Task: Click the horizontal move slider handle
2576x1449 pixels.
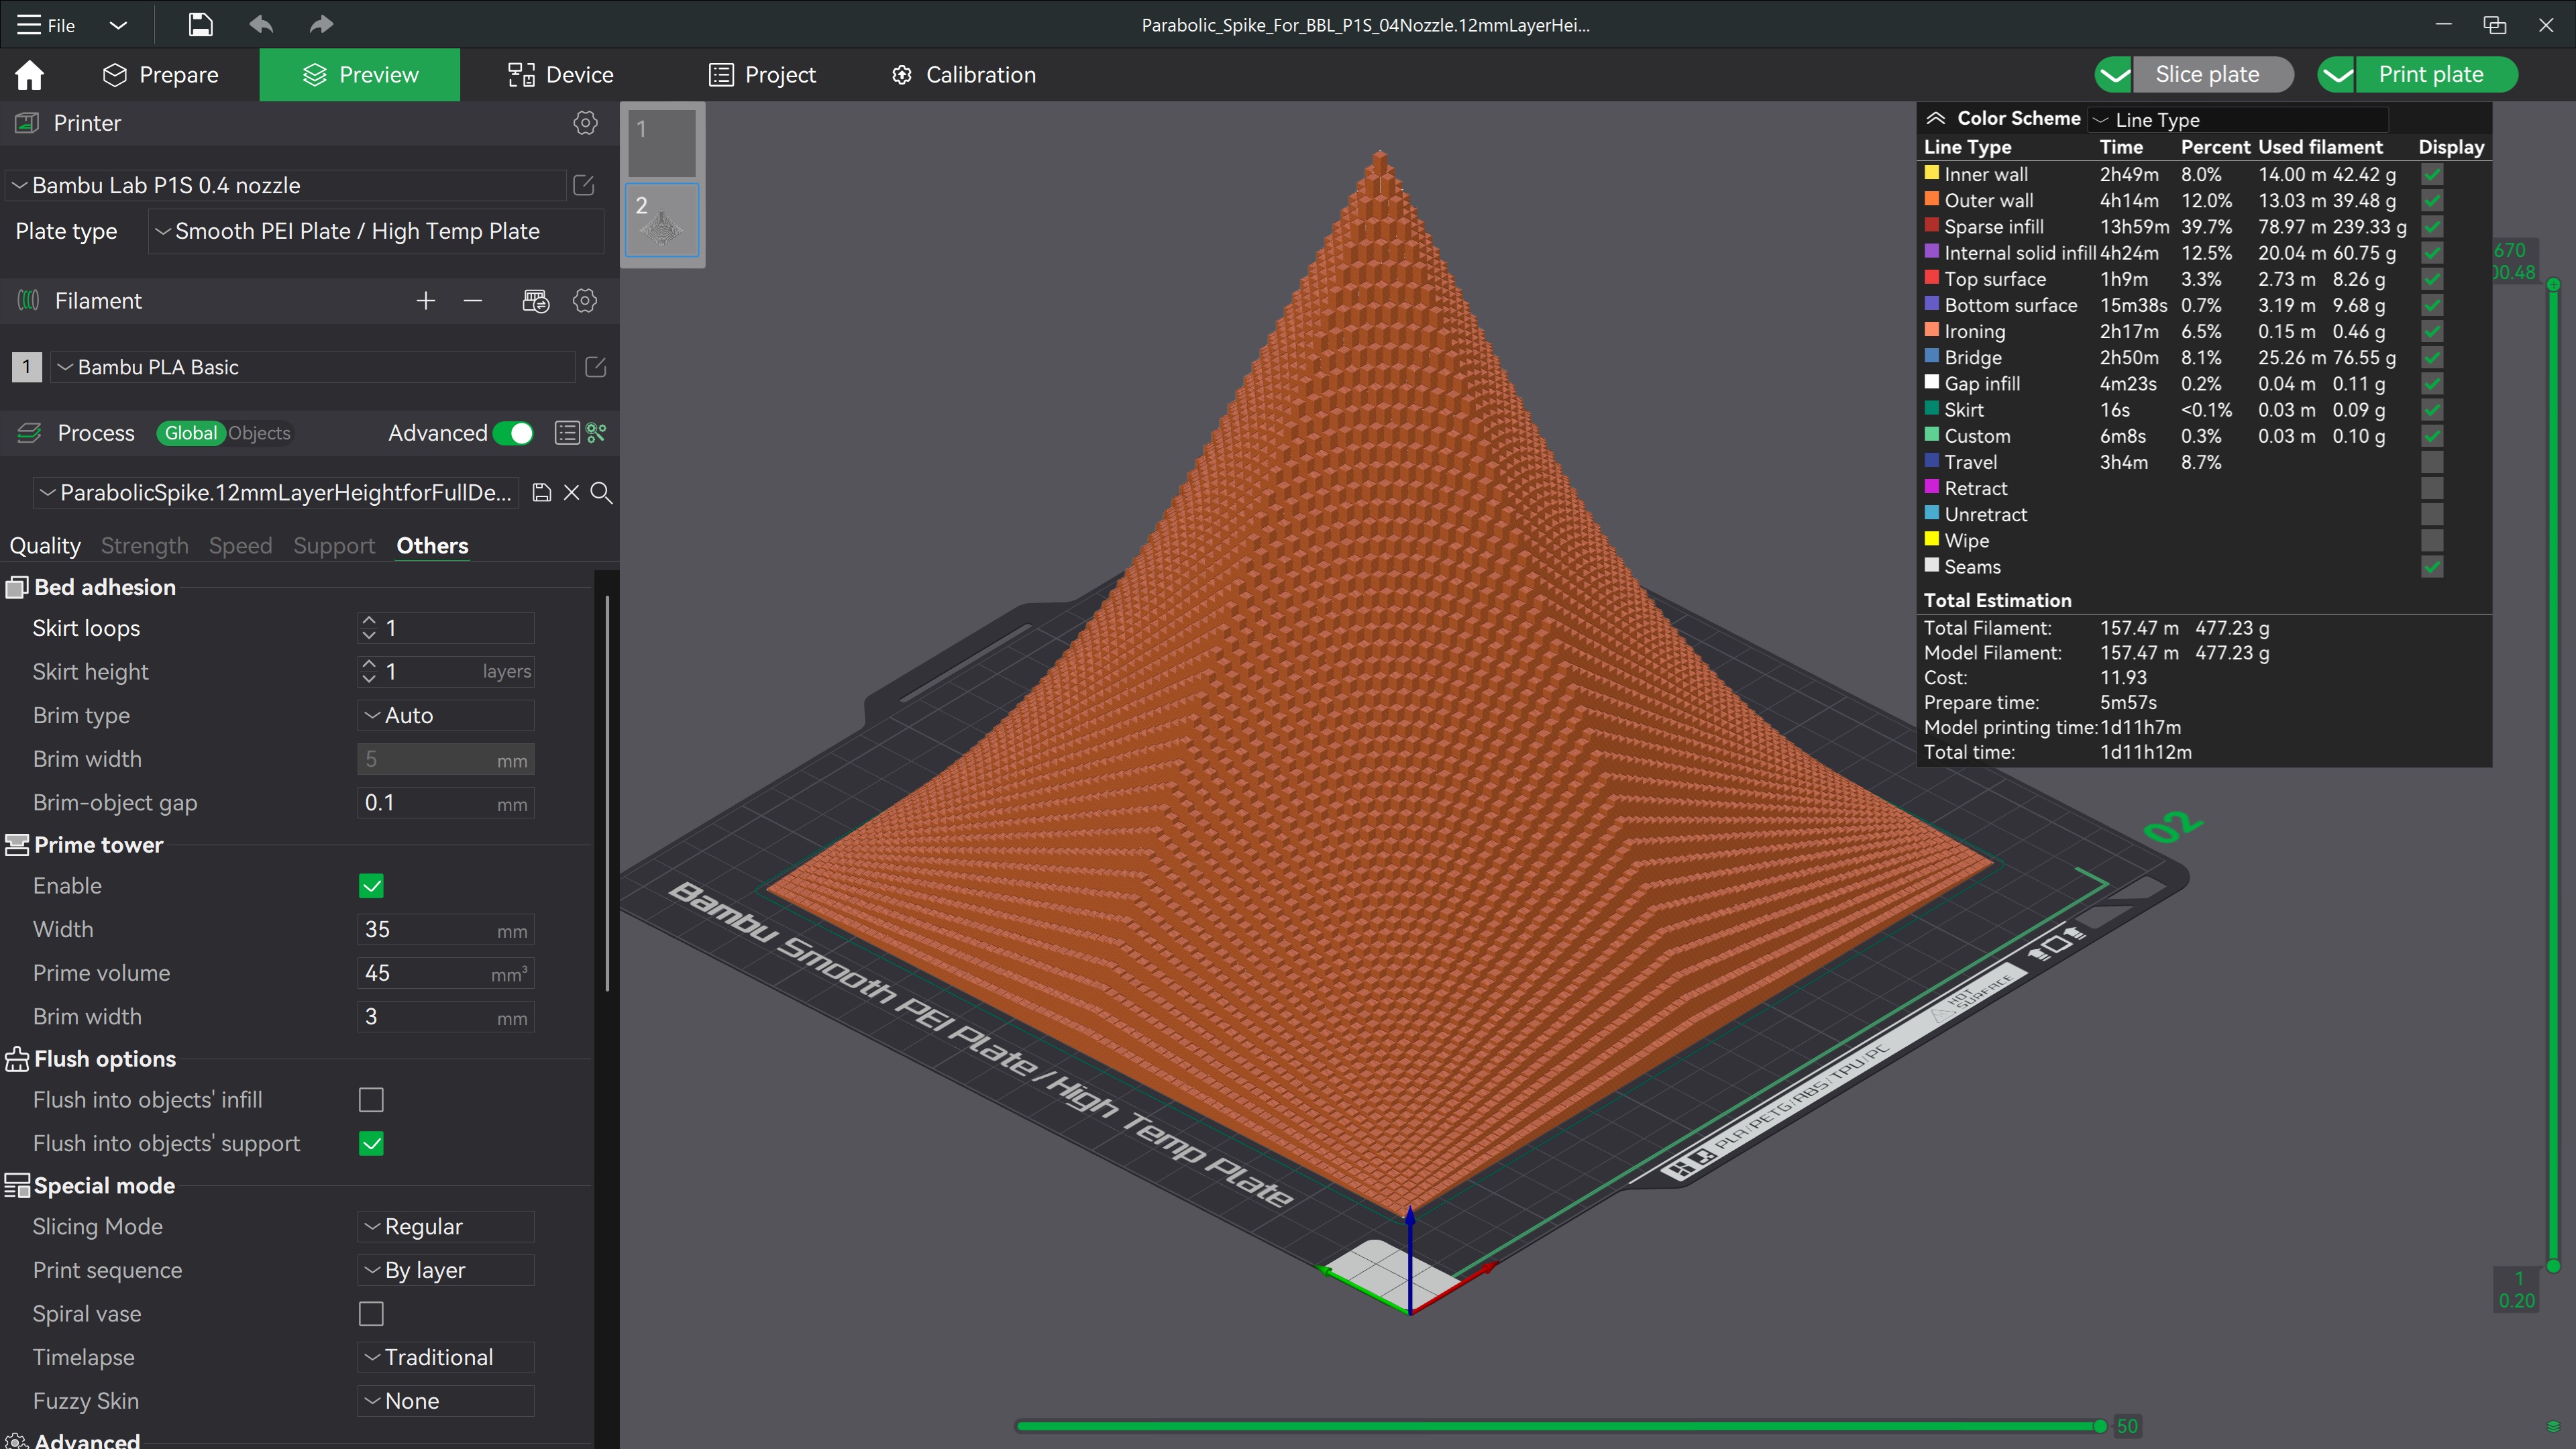Action: tap(2100, 1426)
